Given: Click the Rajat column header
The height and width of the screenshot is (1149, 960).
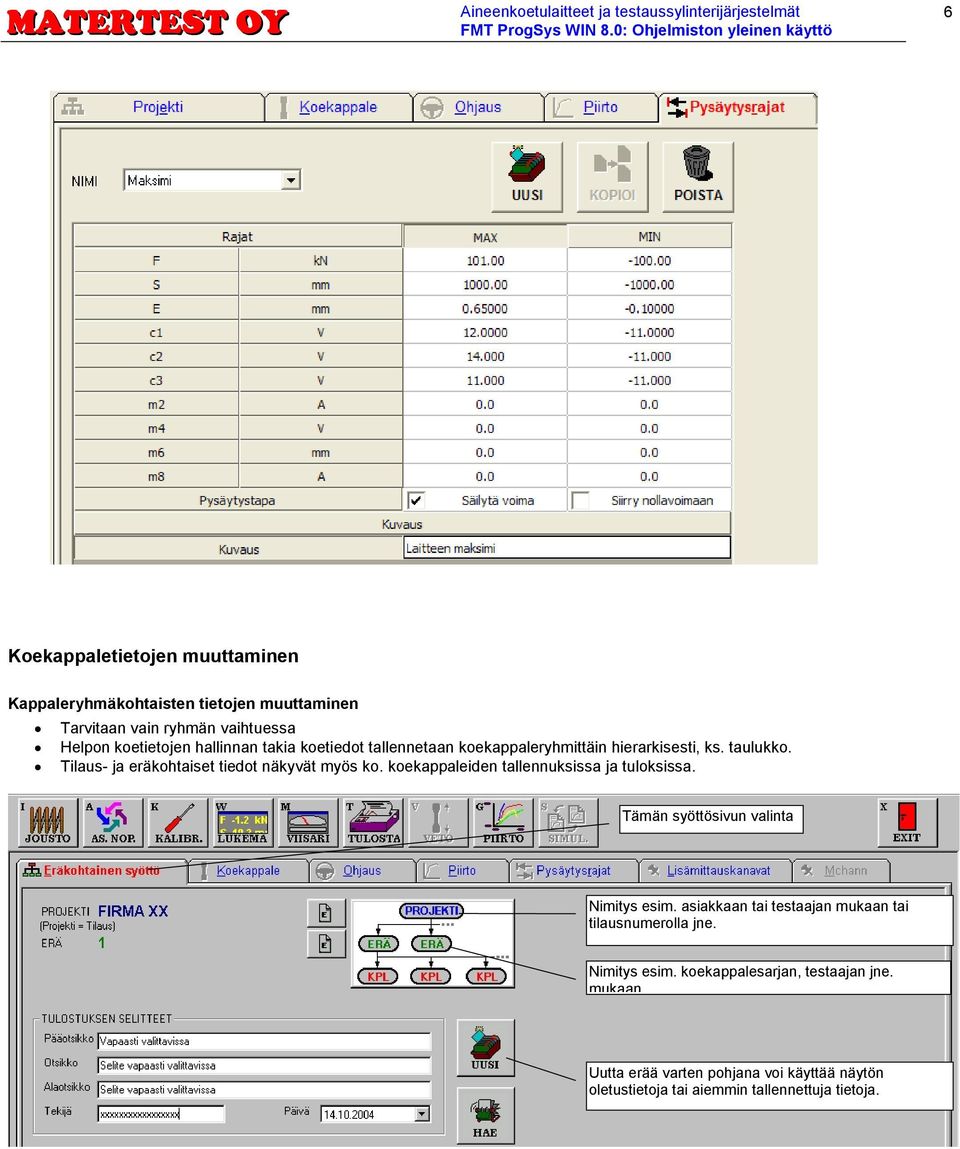Looking at the screenshot, I should pyautogui.click(x=237, y=237).
